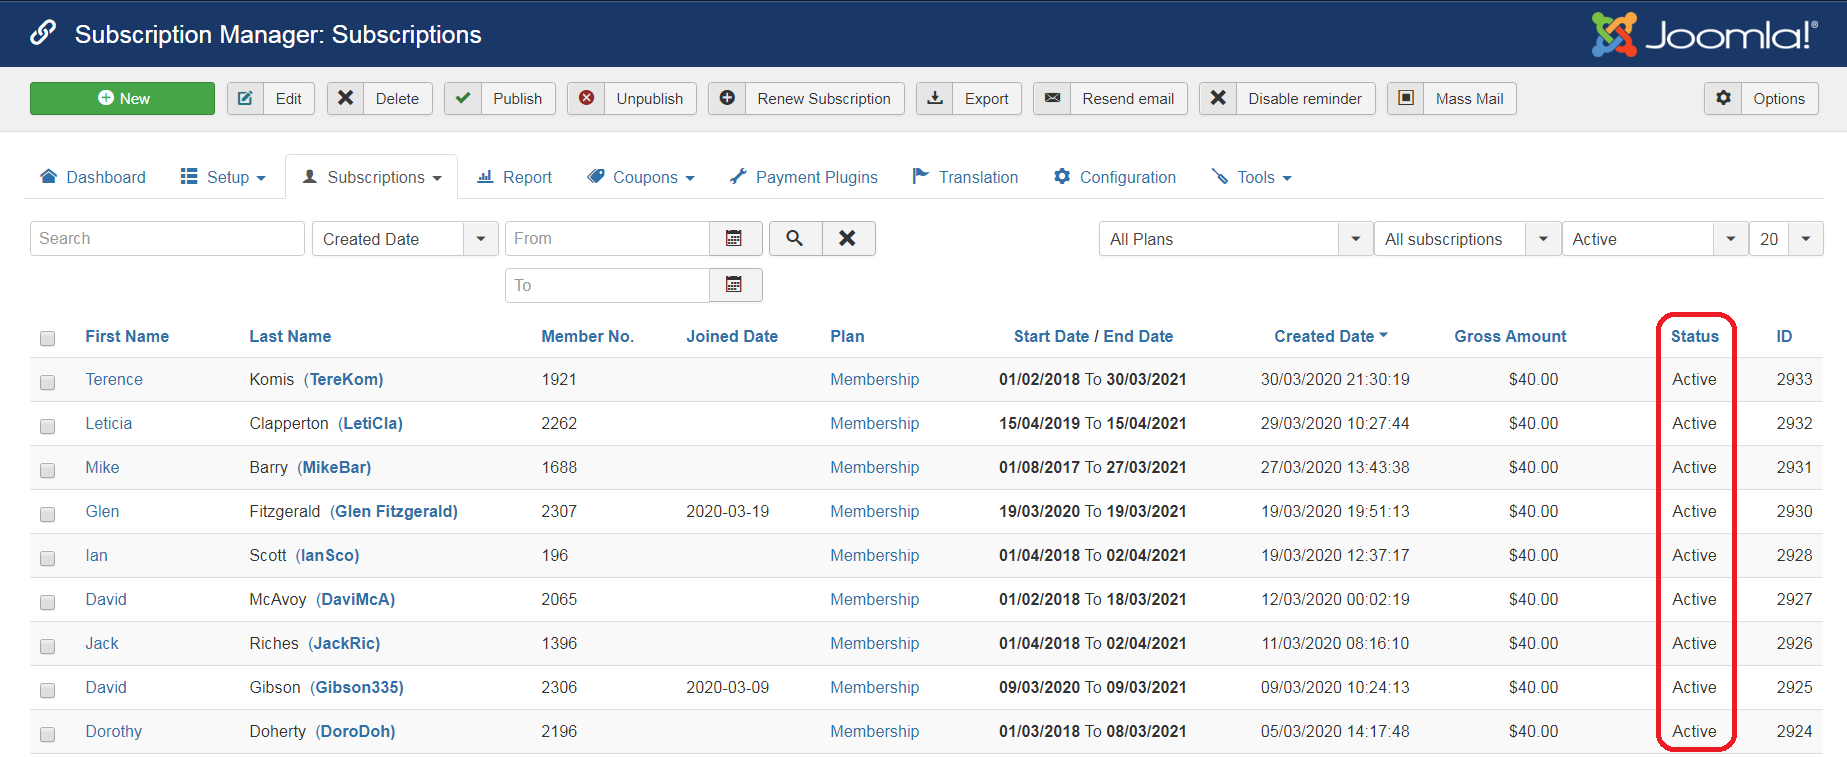Click the Renew Subscription plus icon
1847x757 pixels.
[727, 98]
